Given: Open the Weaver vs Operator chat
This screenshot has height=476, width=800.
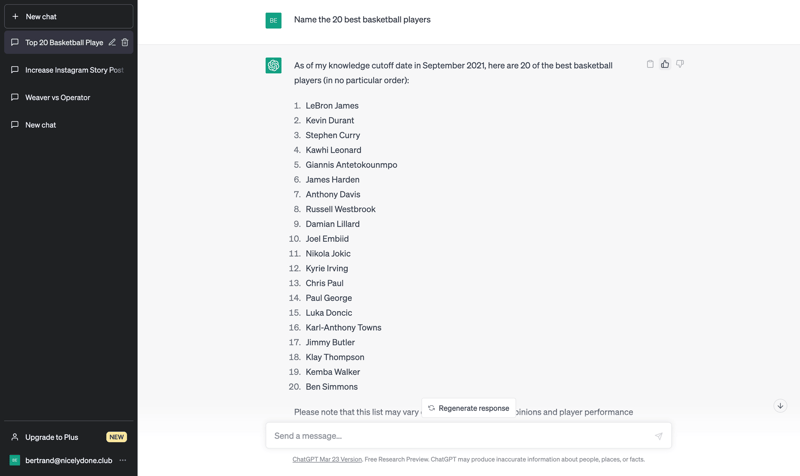Looking at the screenshot, I should coord(58,97).
